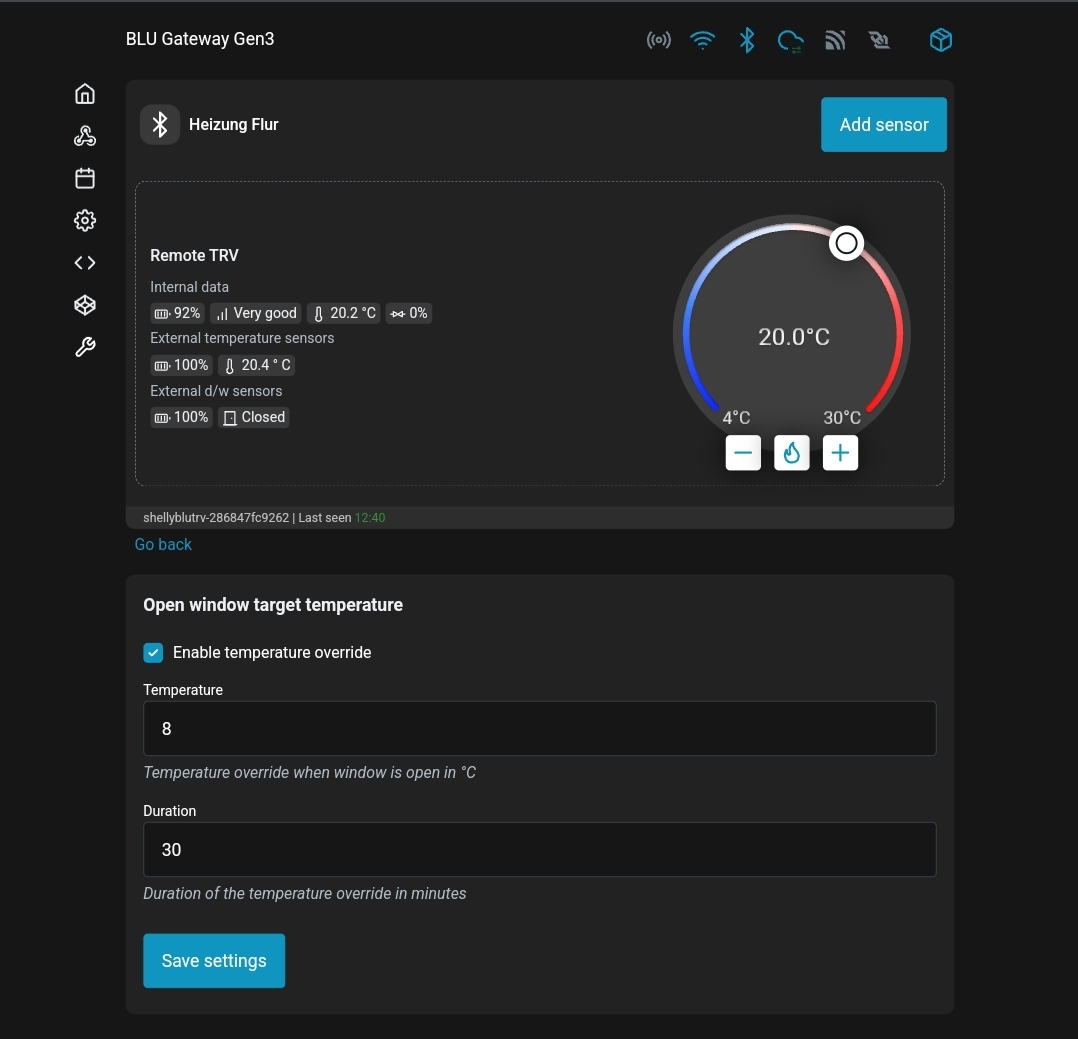Open settings gear in sidebar
The height and width of the screenshot is (1039, 1078).
[x=85, y=221]
